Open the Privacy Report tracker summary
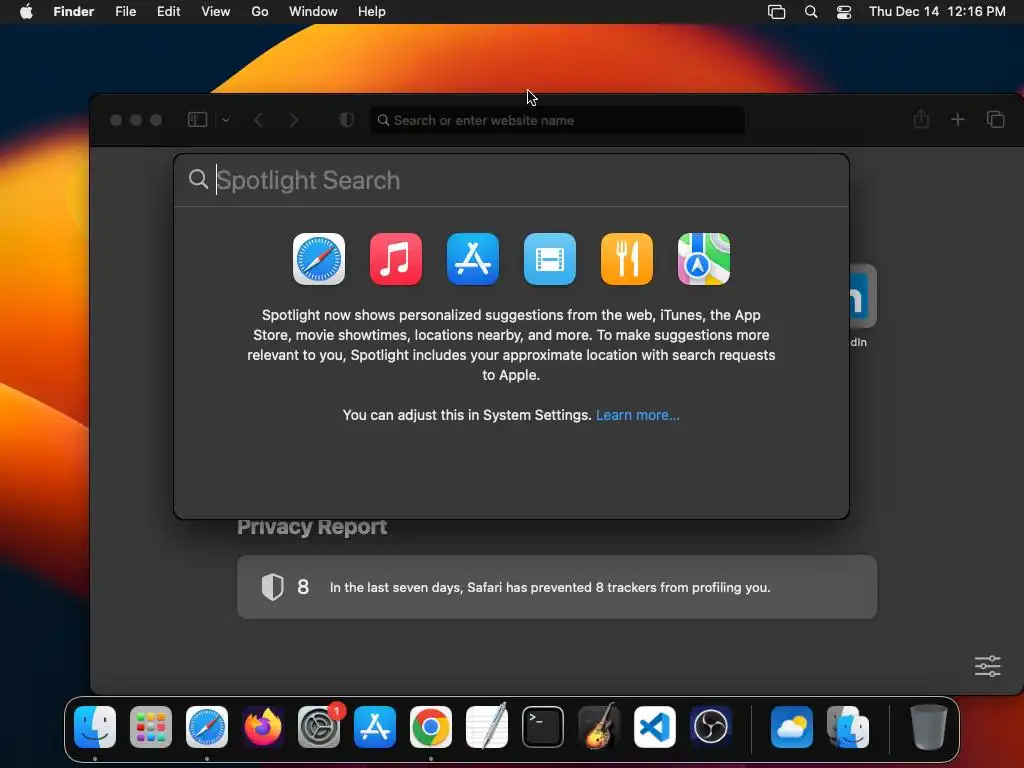Screen dimensions: 1024x768 [x=557, y=587]
